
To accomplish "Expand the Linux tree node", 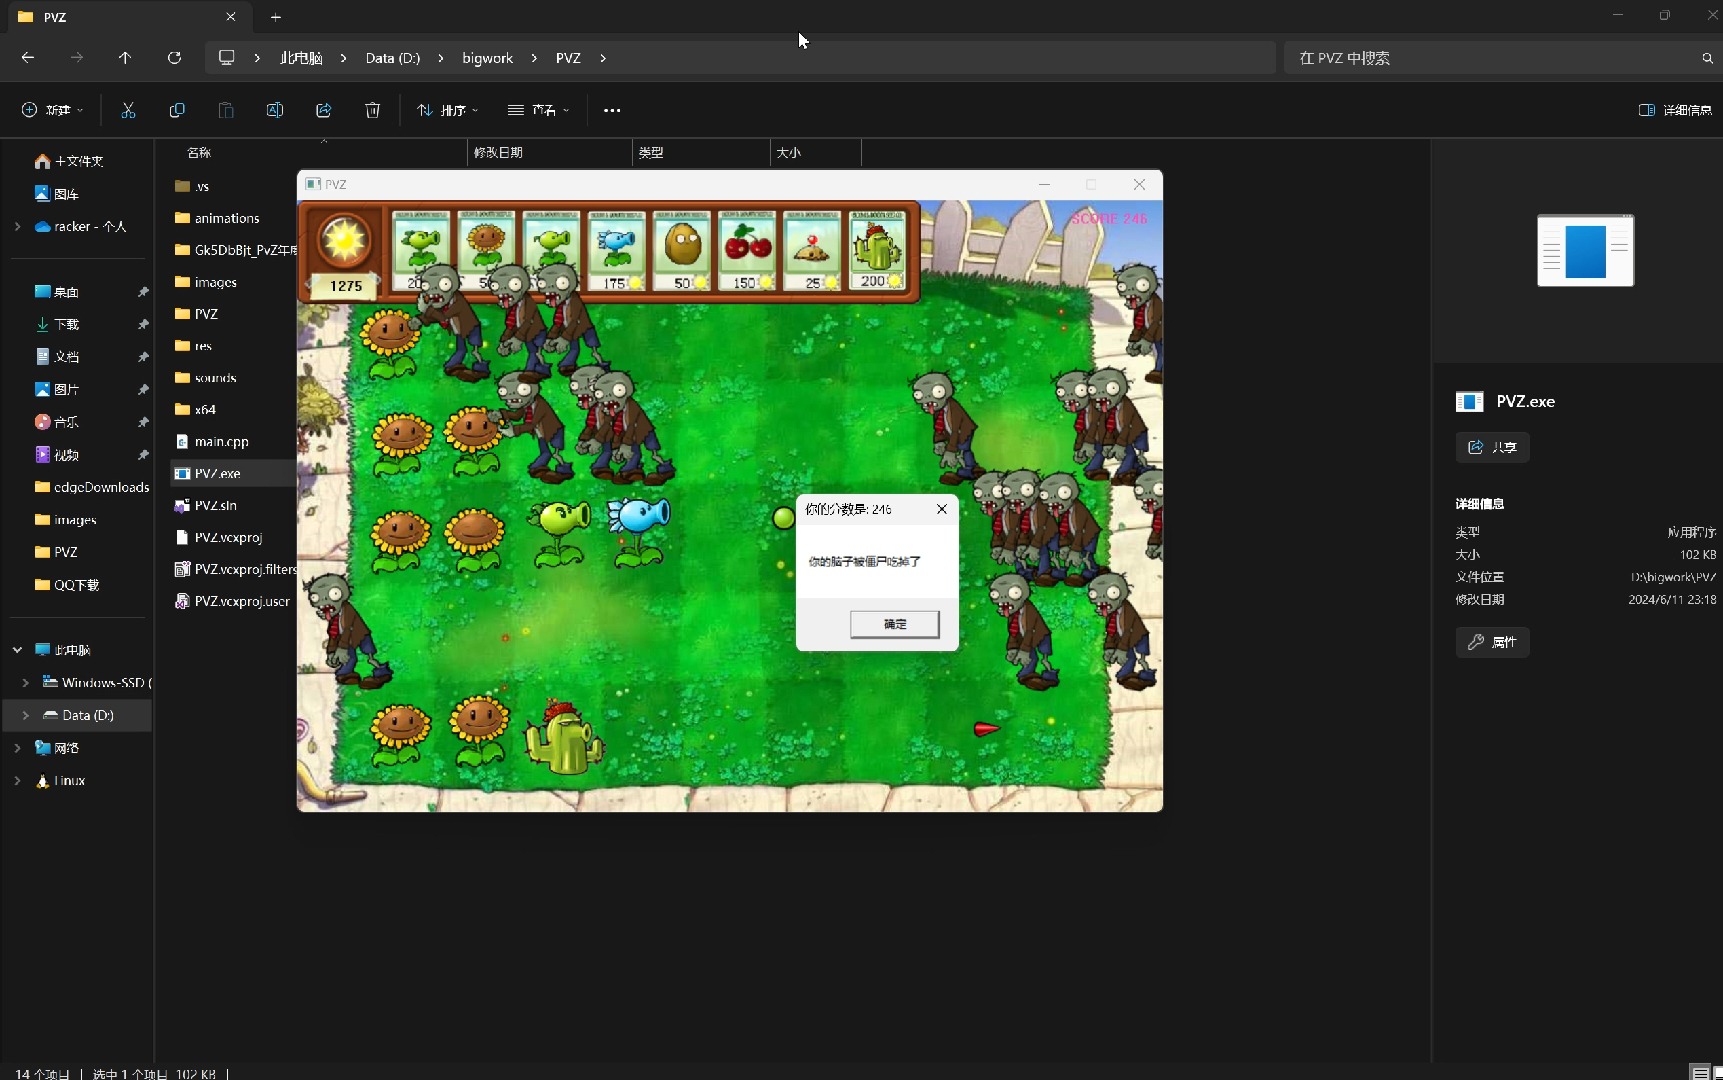I will pos(17,781).
